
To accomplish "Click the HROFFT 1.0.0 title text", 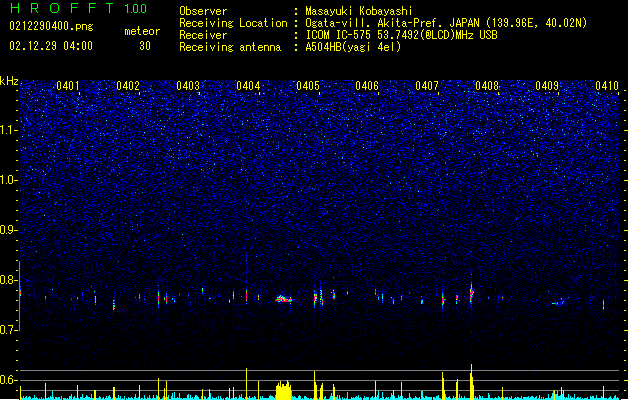I will (78, 8).
